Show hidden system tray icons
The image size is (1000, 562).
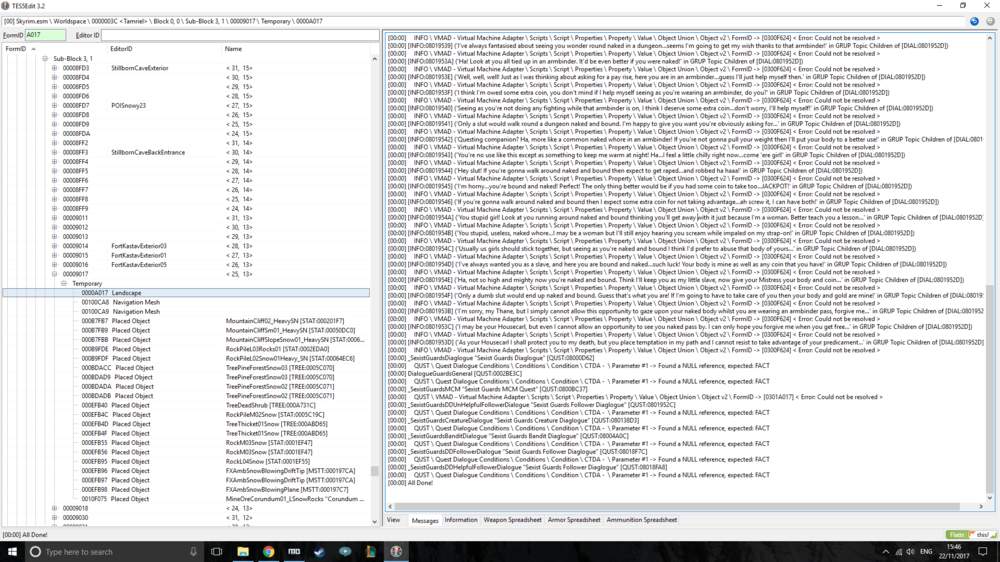coord(885,552)
